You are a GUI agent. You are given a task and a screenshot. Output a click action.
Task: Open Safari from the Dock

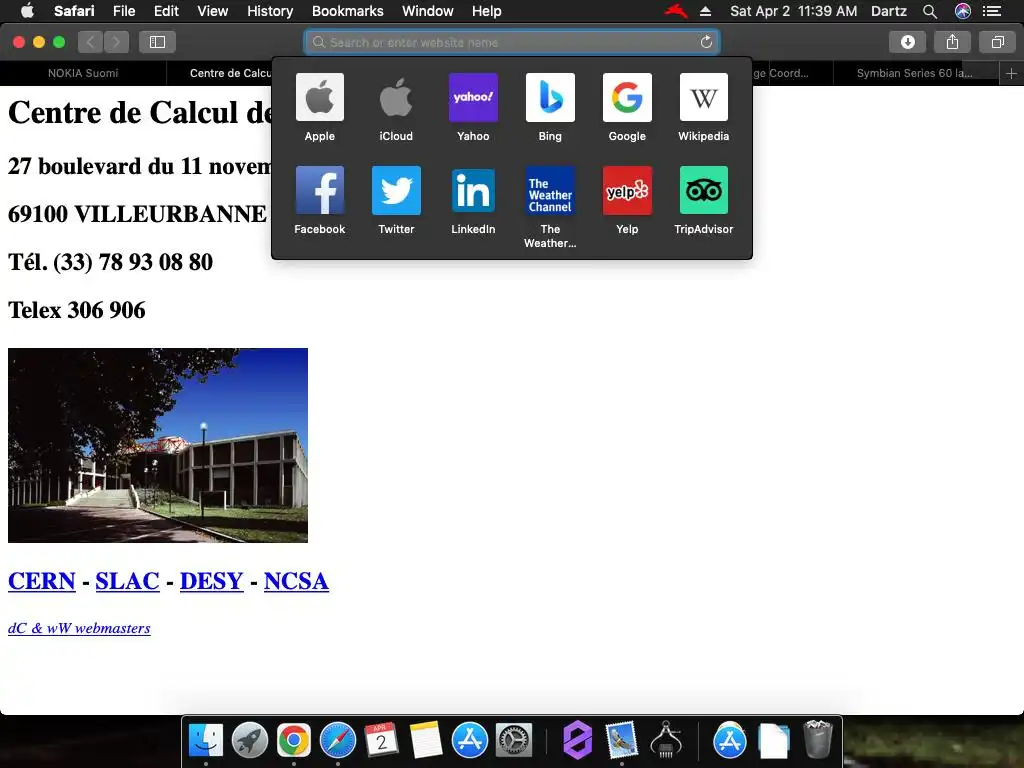338,741
